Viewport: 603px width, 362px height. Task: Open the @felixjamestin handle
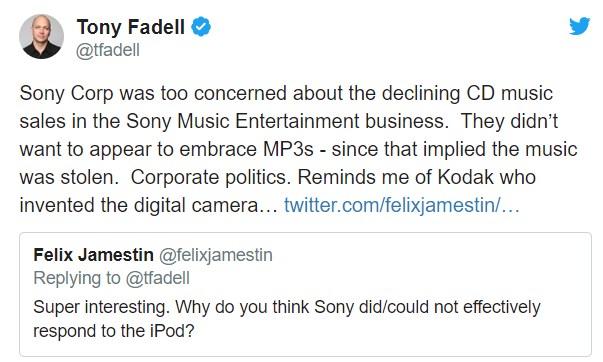click(x=216, y=255)
